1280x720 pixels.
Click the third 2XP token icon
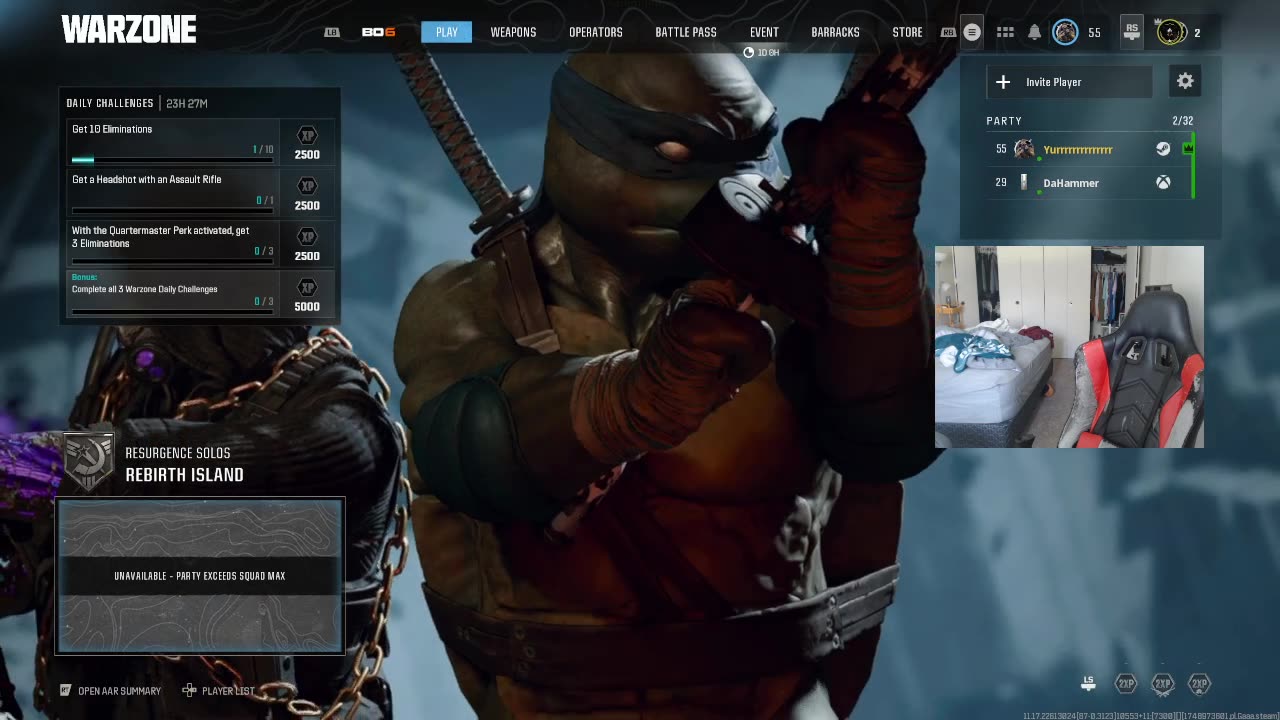click(x=1199, y=684)
